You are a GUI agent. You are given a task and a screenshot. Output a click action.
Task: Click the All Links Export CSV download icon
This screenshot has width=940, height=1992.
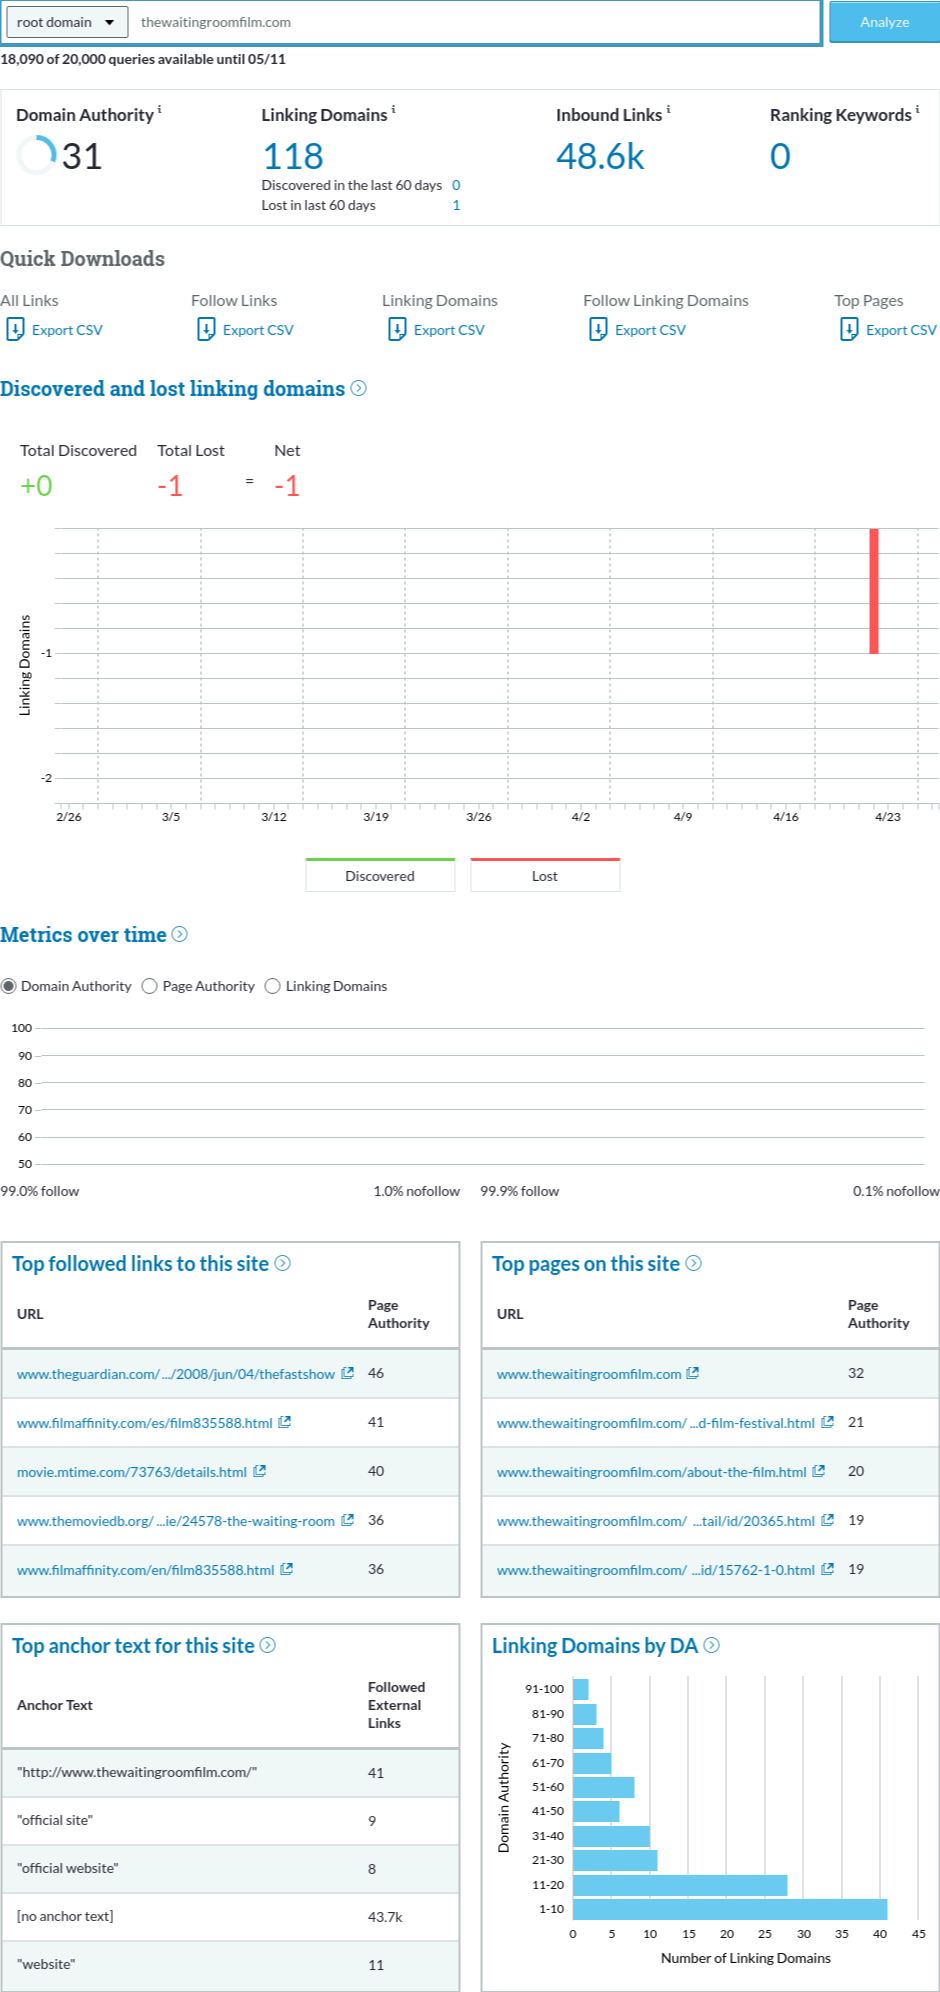pos(15,329)
